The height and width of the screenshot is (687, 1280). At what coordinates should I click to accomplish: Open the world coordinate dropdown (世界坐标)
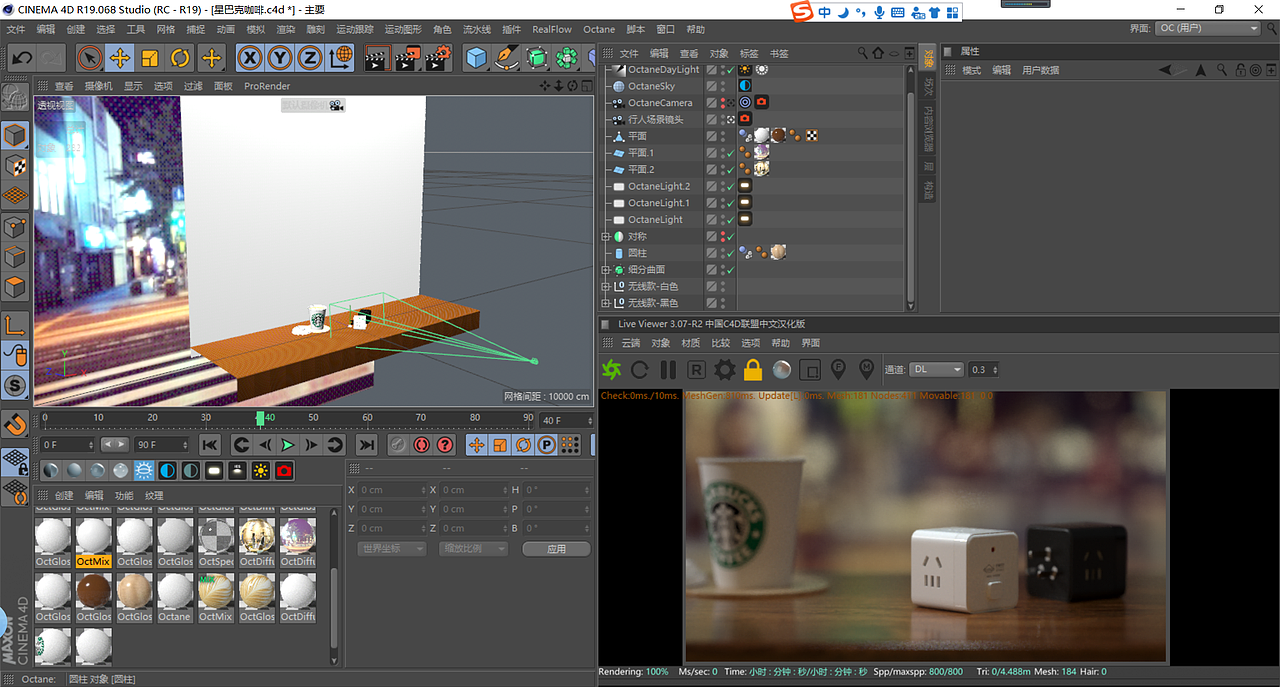pyautogui.click(x=392, y=549)
